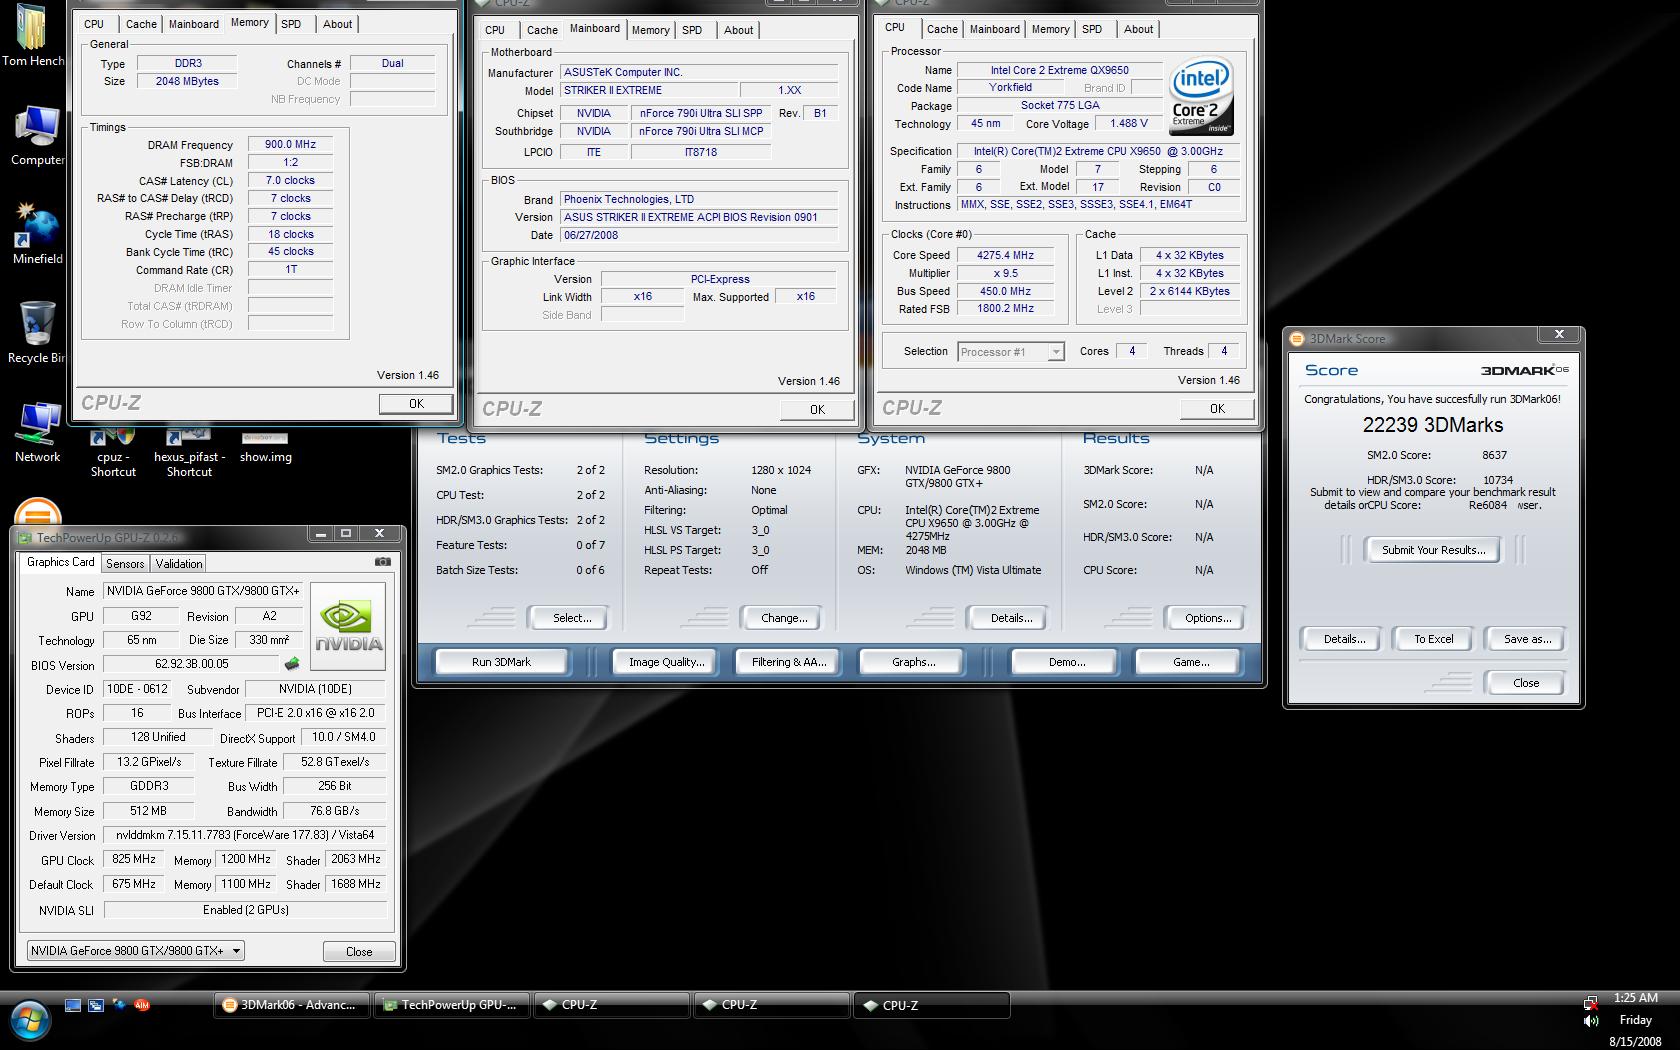Open the Memory tab in Mainboard CPU-Z window
Screen dimensions: 1680x1050
tap(651, 30)
